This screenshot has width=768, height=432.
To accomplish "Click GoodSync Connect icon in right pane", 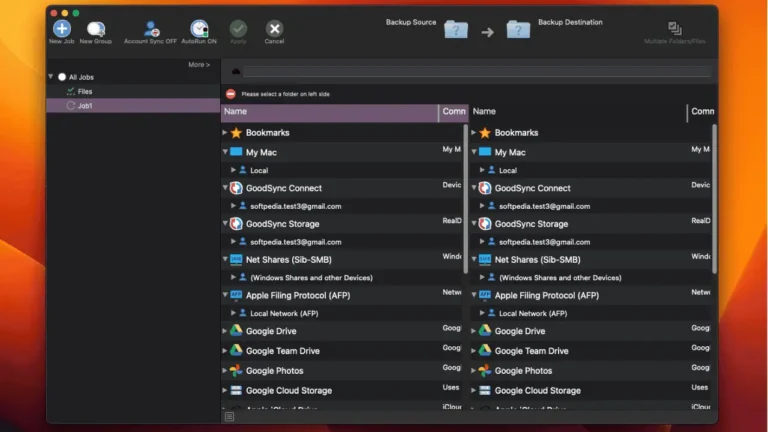I will (485, 188).
